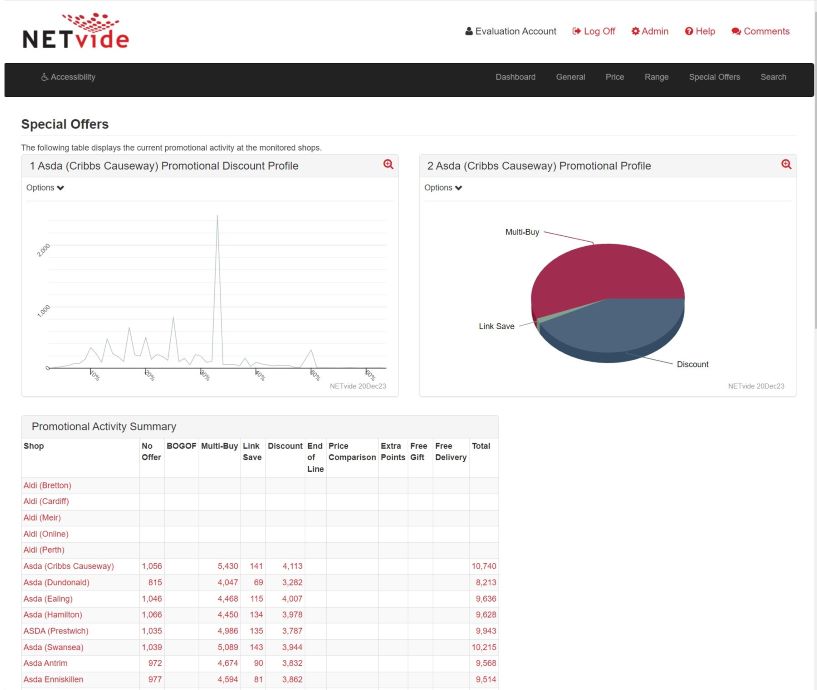Viewport: 817px width, 690px height.
Task: Click Dundonald Discount value 3,282
Action: click(x=292, y=582)
